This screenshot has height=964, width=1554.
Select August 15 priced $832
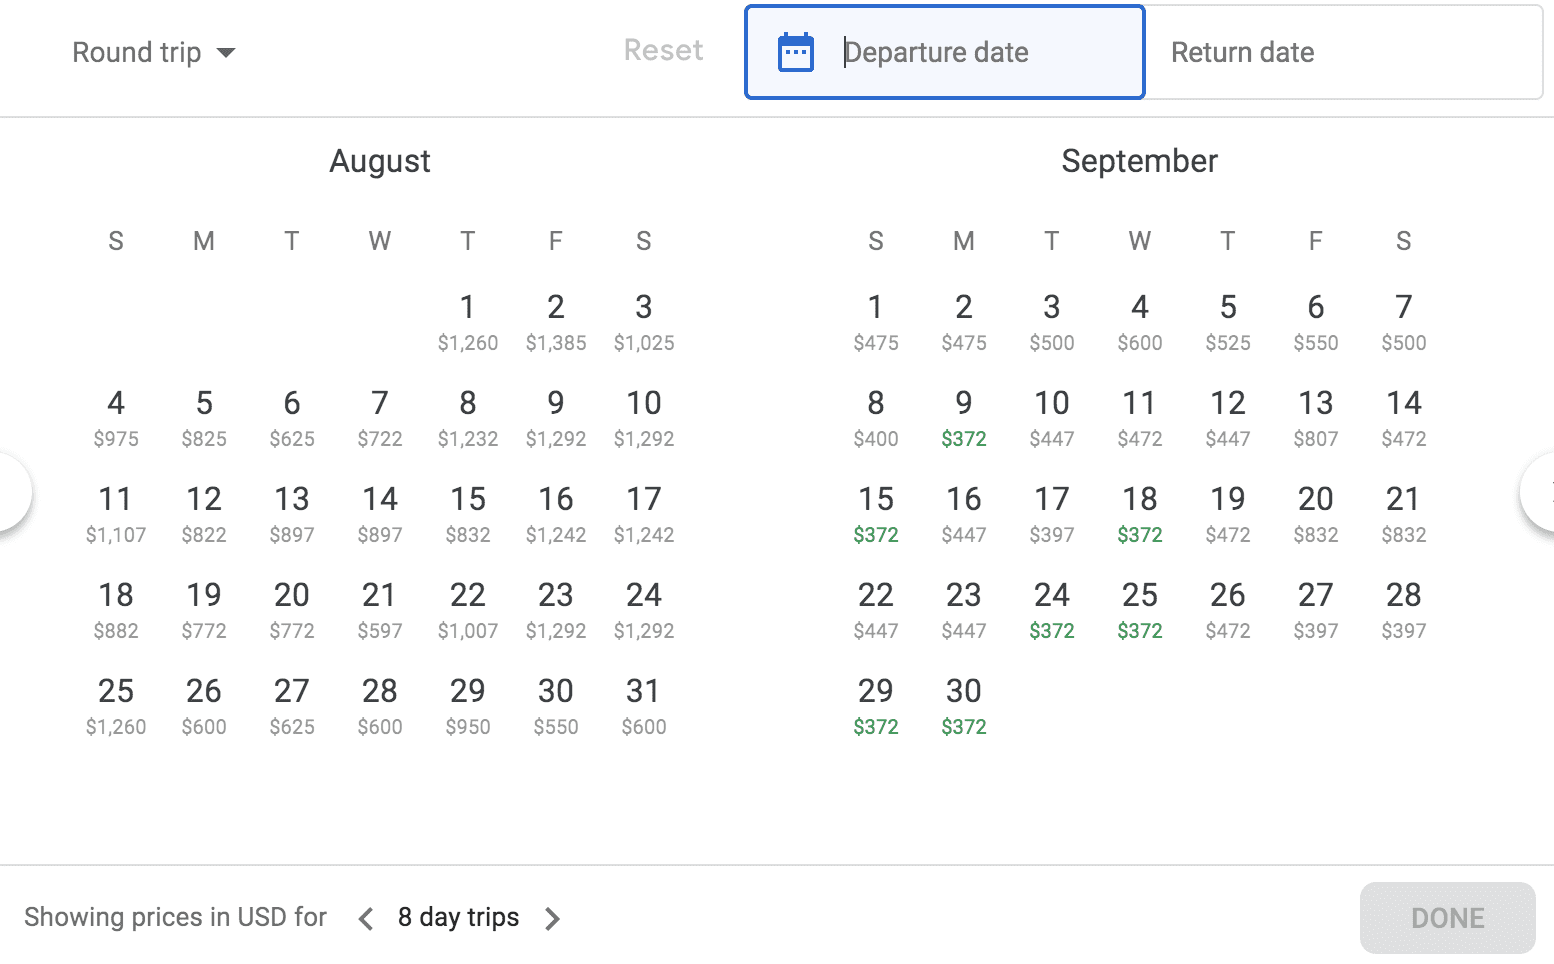[467, 512]
